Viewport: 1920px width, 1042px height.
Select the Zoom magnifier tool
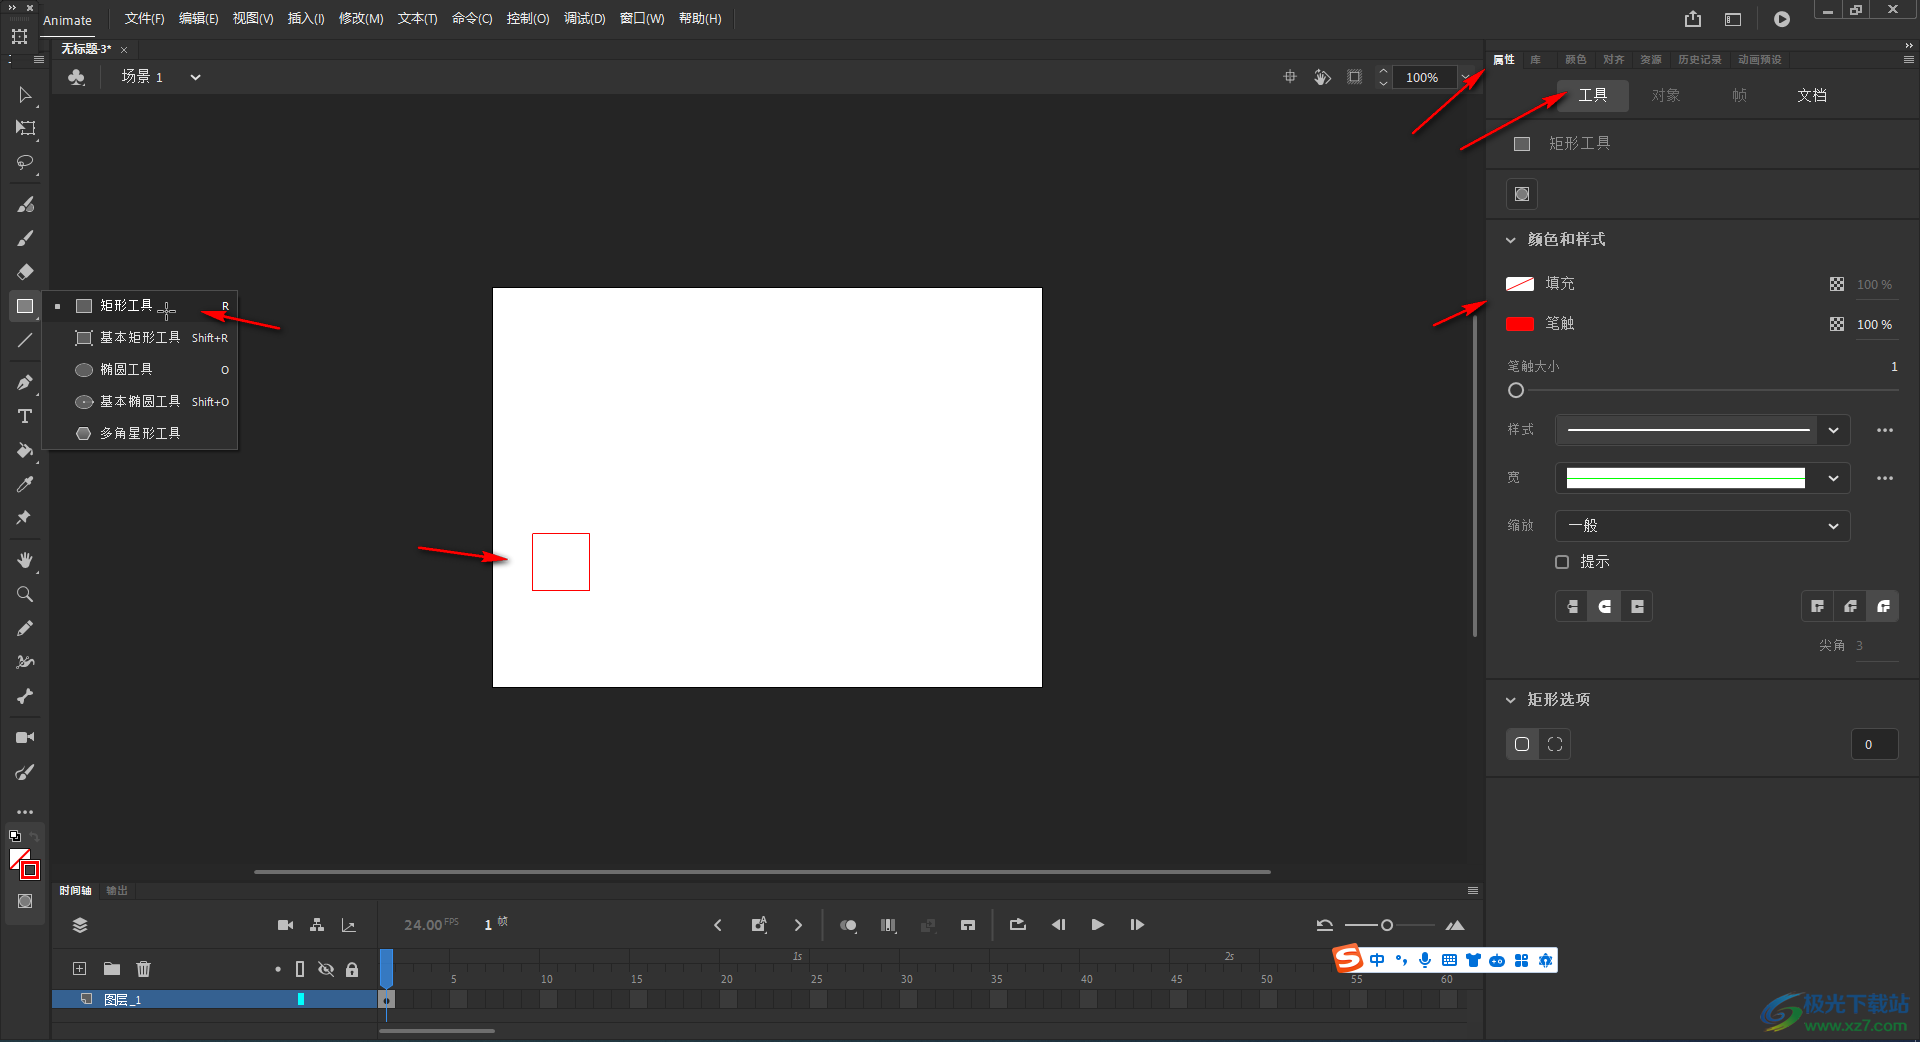pyautogui.click(x=25, y=594)
